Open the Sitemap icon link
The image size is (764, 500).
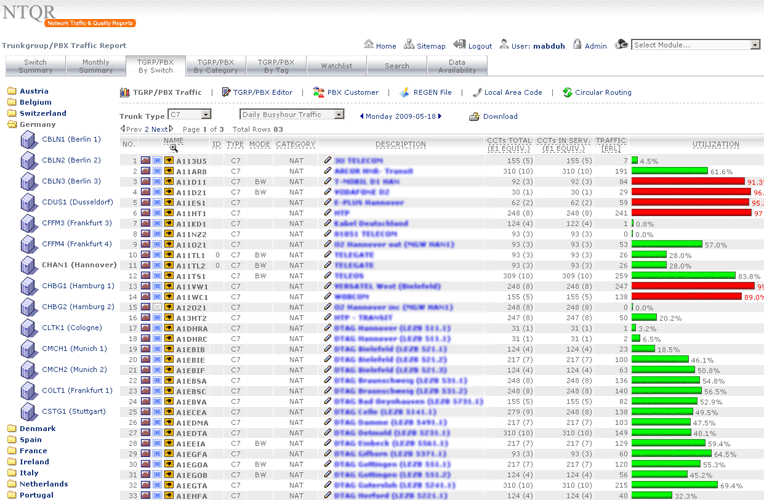tap(409, 45)
